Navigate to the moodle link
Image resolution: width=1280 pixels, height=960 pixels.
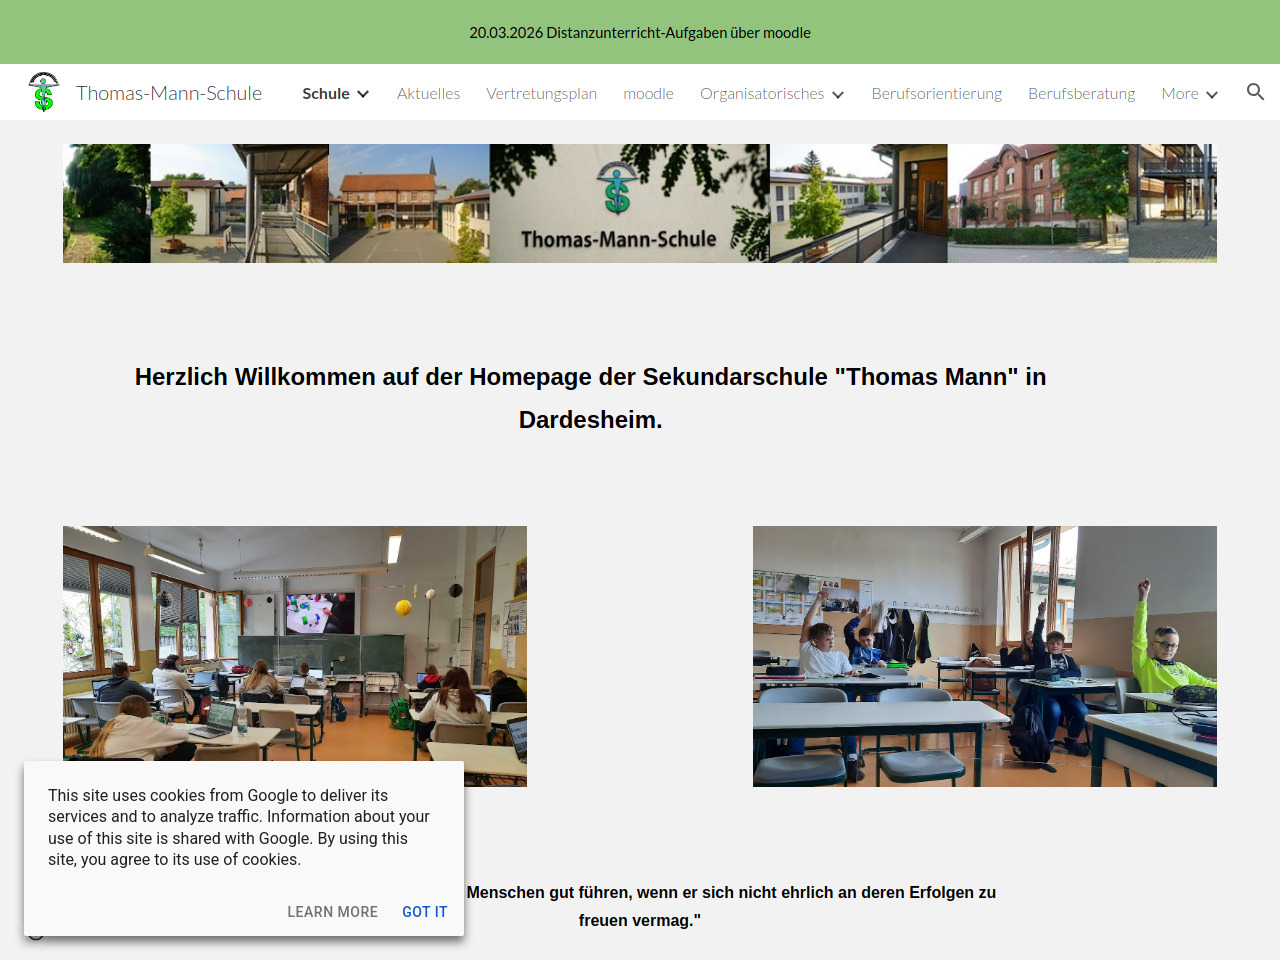[648, 94]
